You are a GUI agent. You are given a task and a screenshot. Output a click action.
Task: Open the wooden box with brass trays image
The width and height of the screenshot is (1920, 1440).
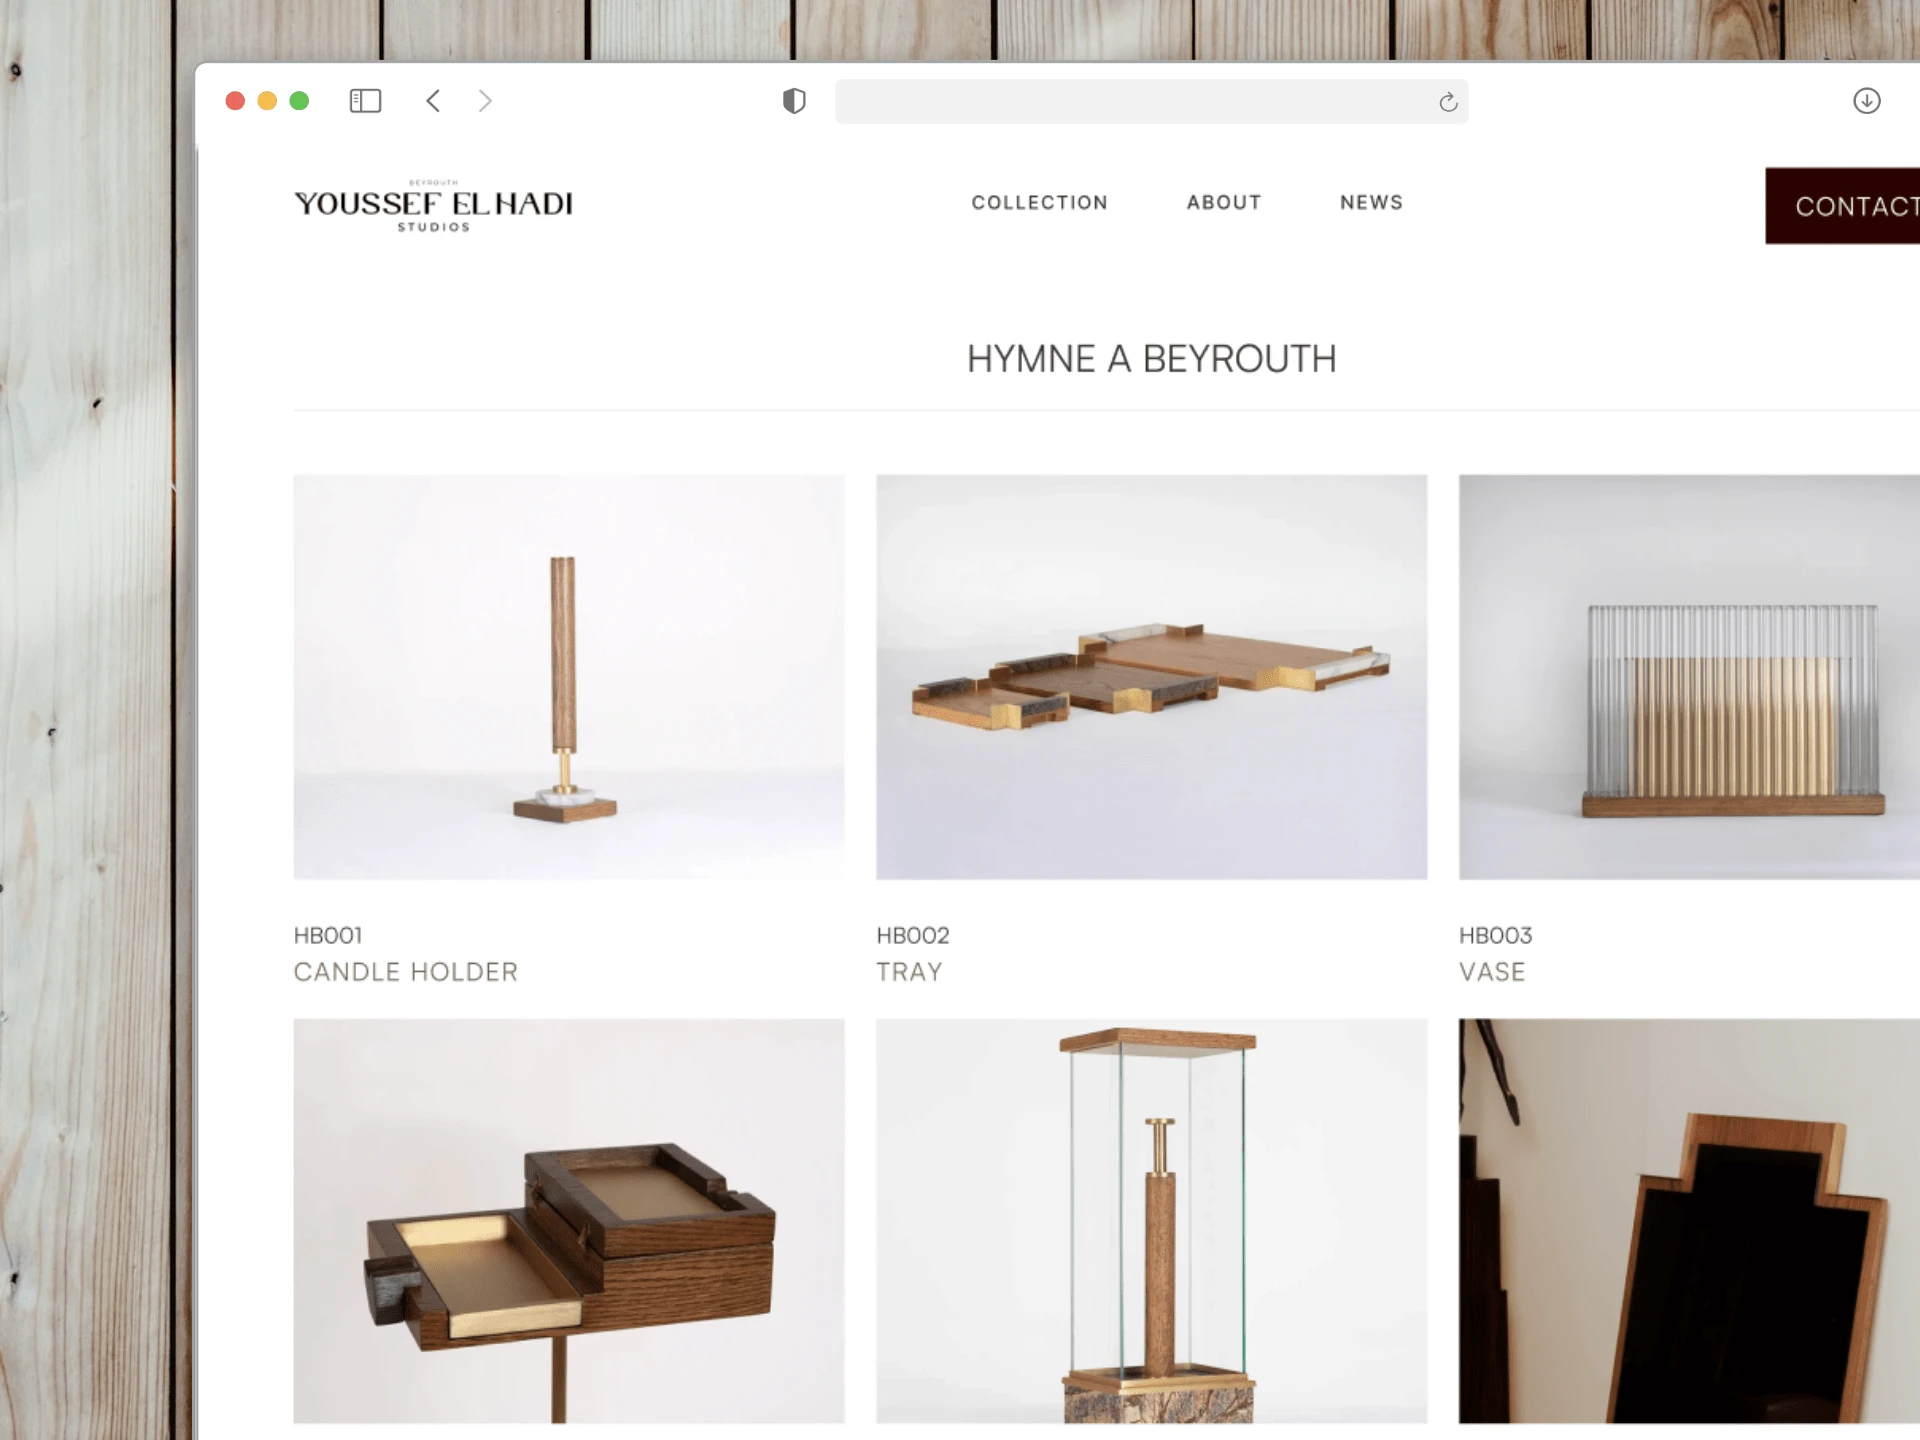569,1221
